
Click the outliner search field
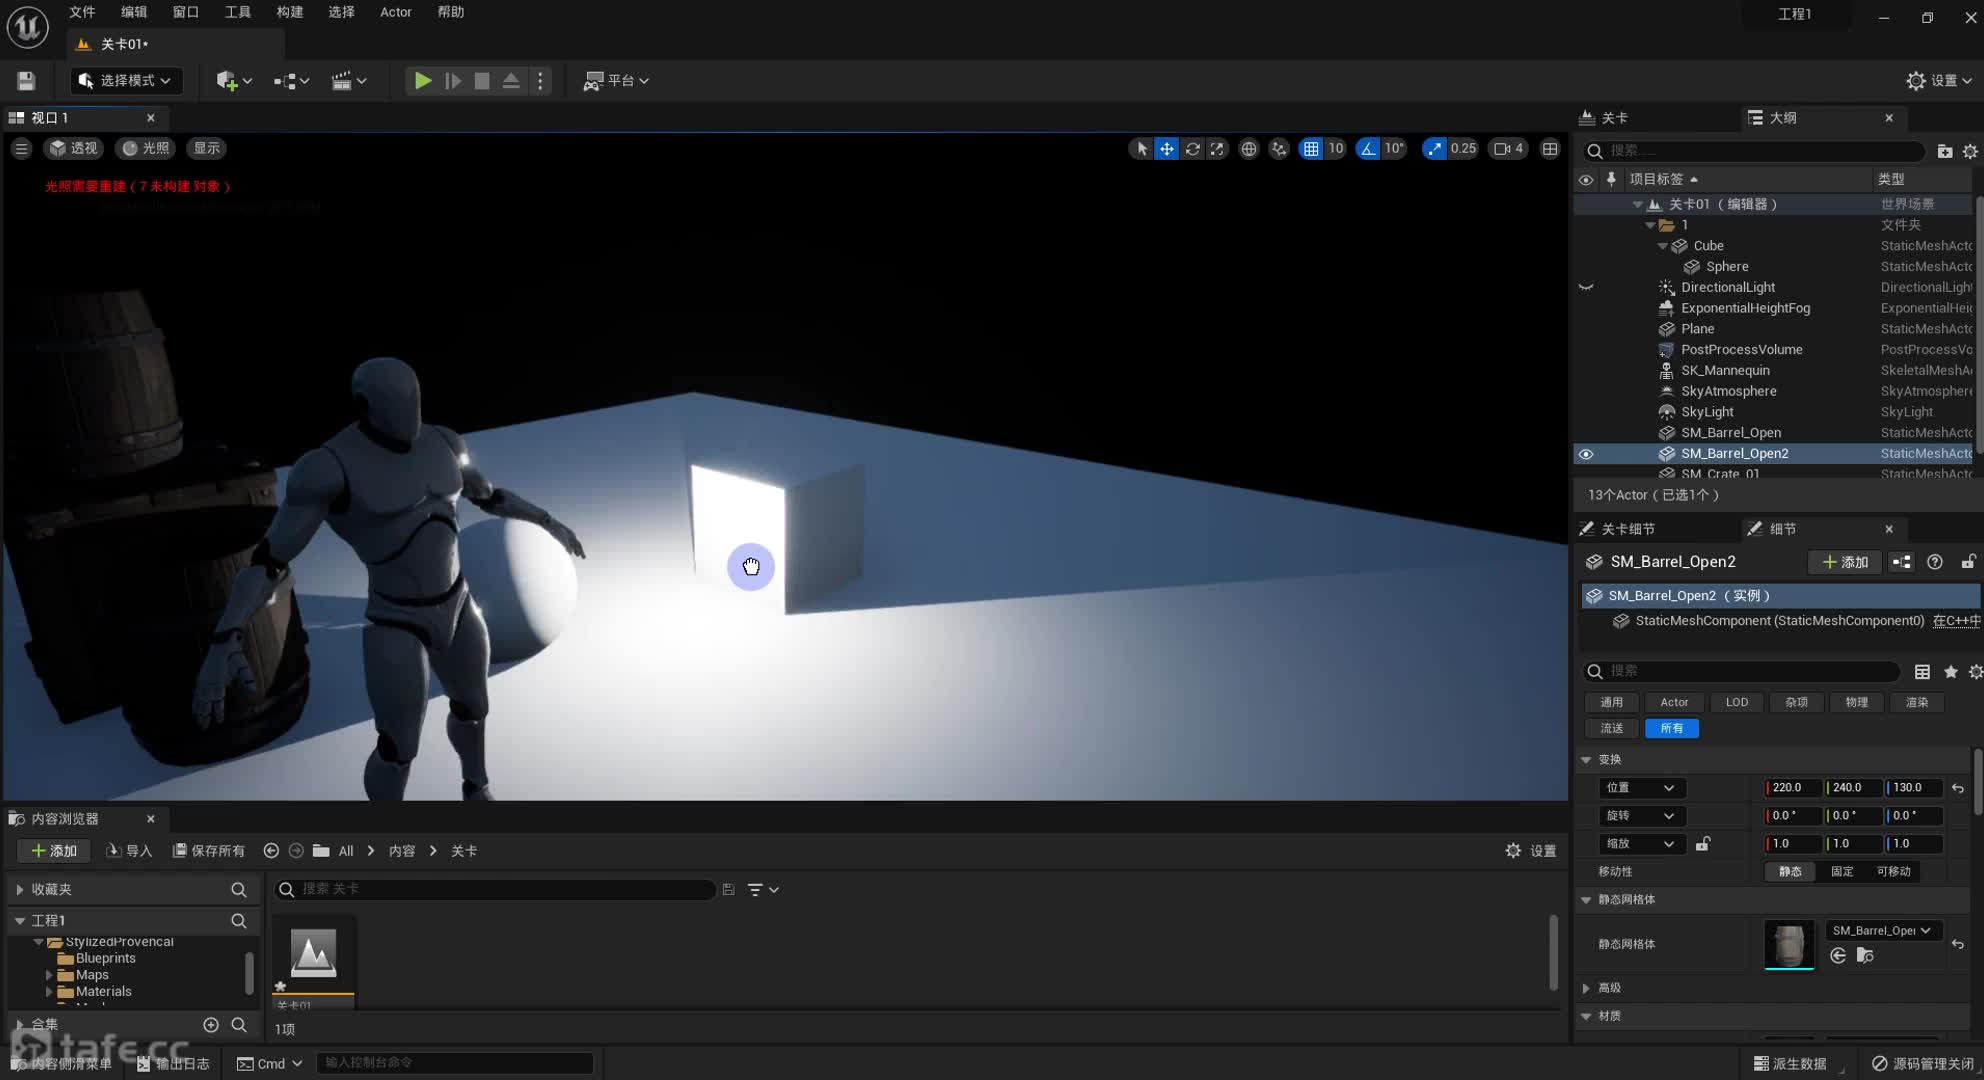pyautogui.click(x=1755, y=151)
